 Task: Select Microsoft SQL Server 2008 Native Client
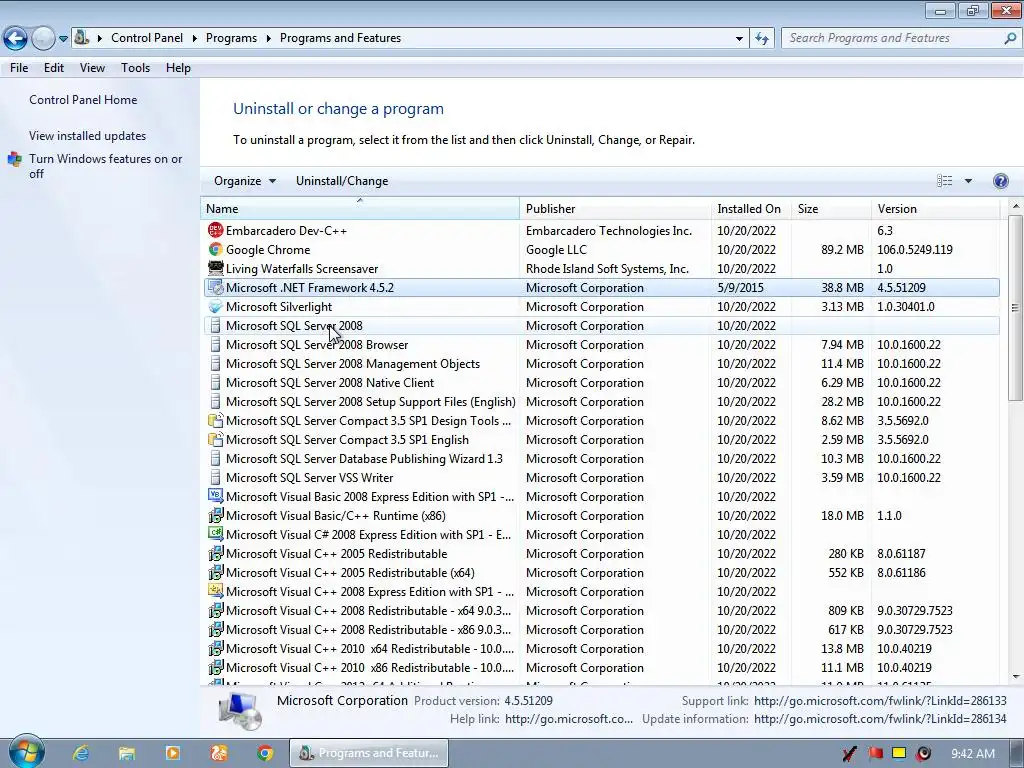[x=601, y=382]
